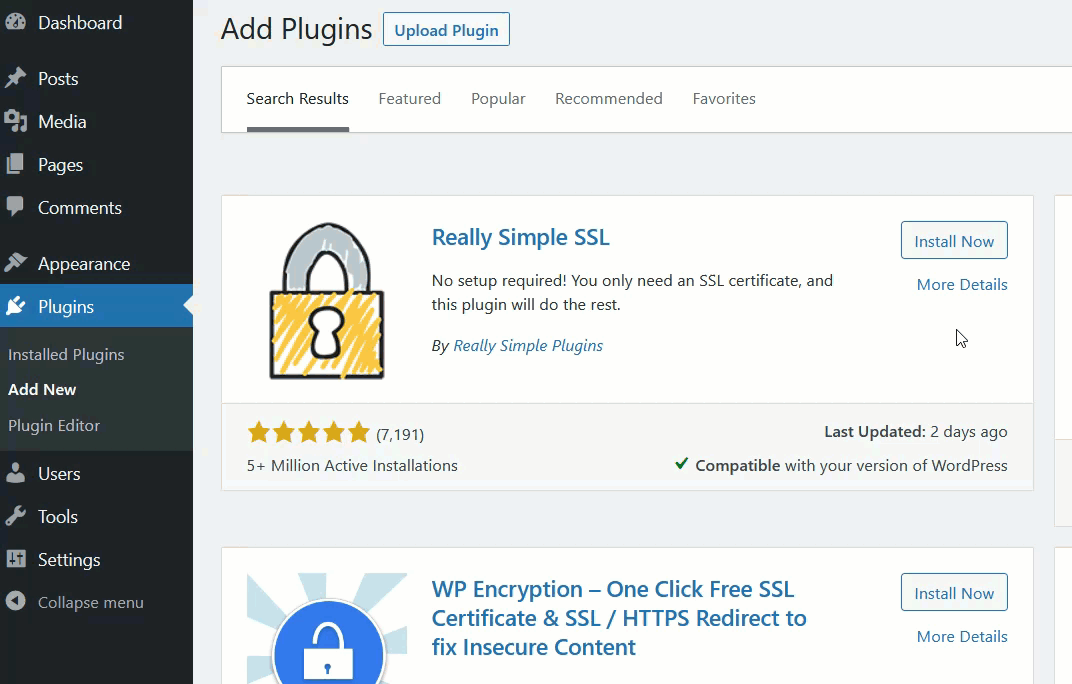Click the Really Simple SSL description text
Viewport: 1072px width, 684px height.
pyautogui.click(x=632, y=293)
